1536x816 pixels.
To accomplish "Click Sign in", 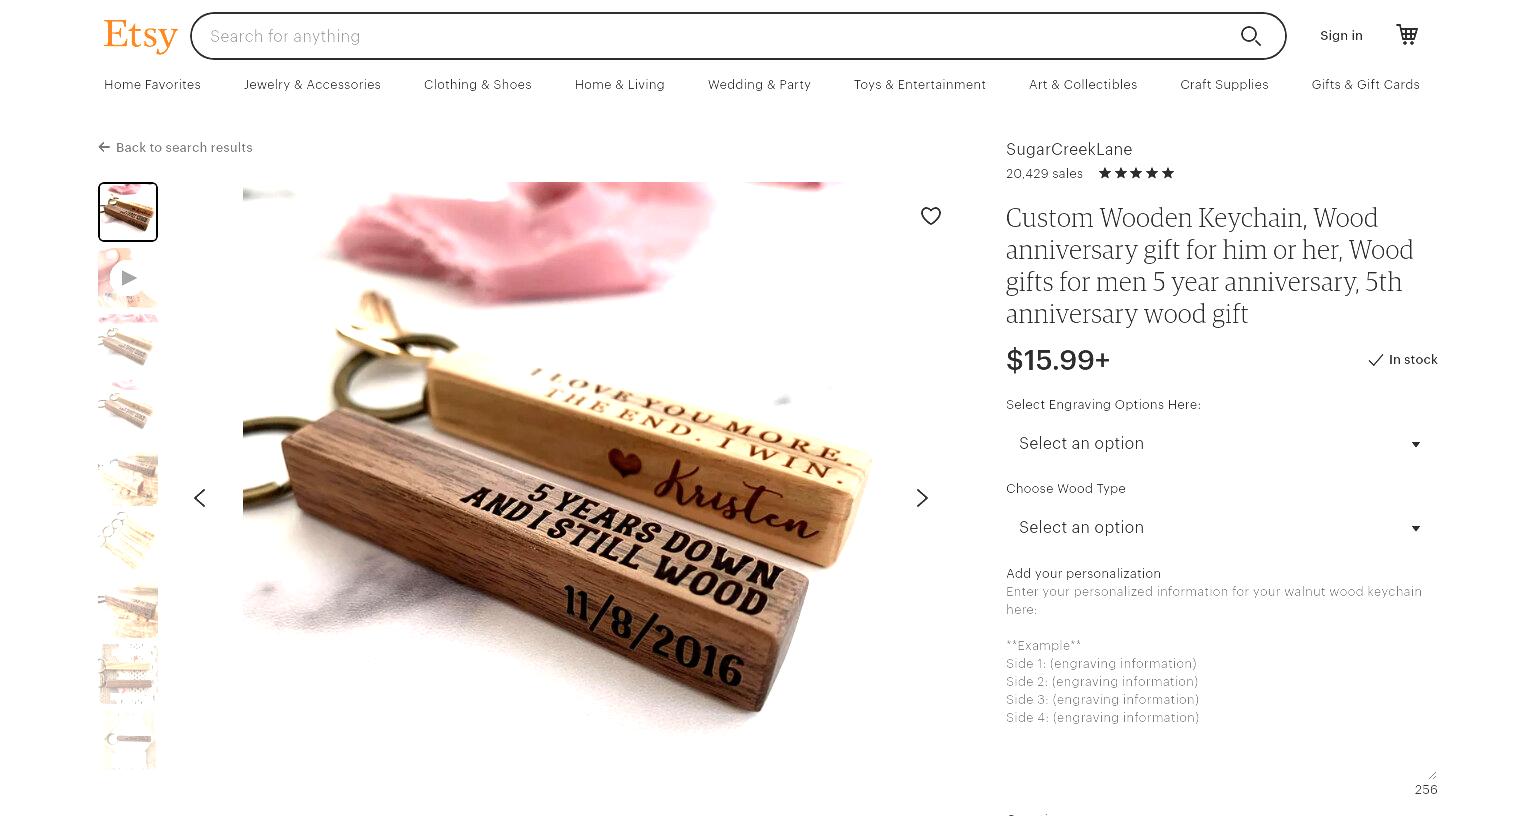I will 1341,36.
